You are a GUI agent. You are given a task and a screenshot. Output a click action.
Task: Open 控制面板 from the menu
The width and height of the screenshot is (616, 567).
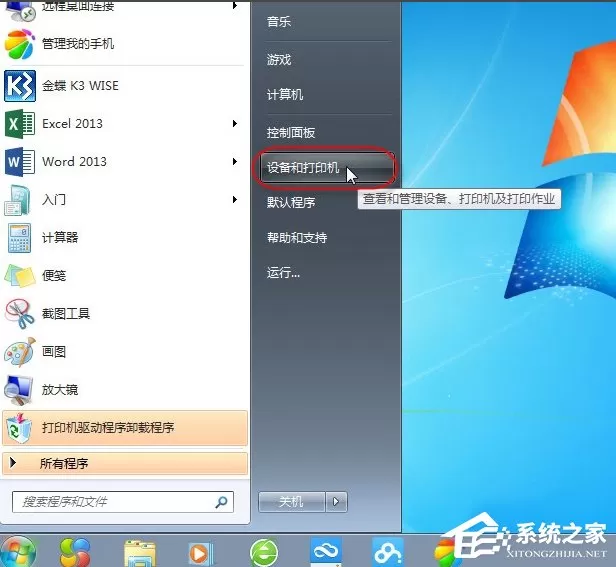click(x=291, y=133)
